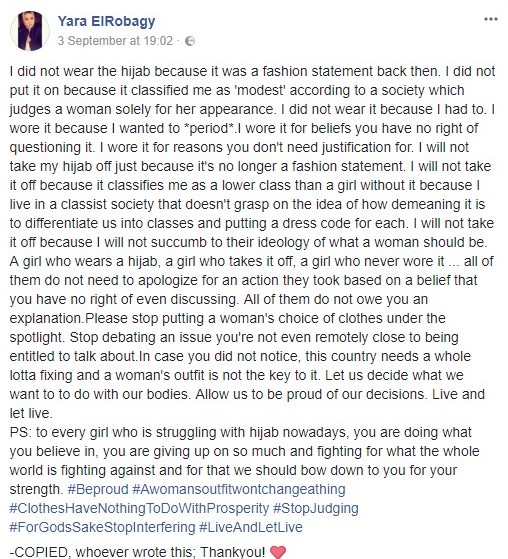Screen dimensions: 508x559
Task: Open the #Awomansoutfitwontchangeathing hashtag
Action: click(x=238, y=489)
